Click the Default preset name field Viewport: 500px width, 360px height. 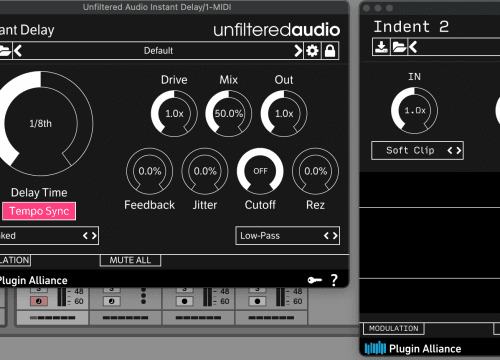point(158,51)
